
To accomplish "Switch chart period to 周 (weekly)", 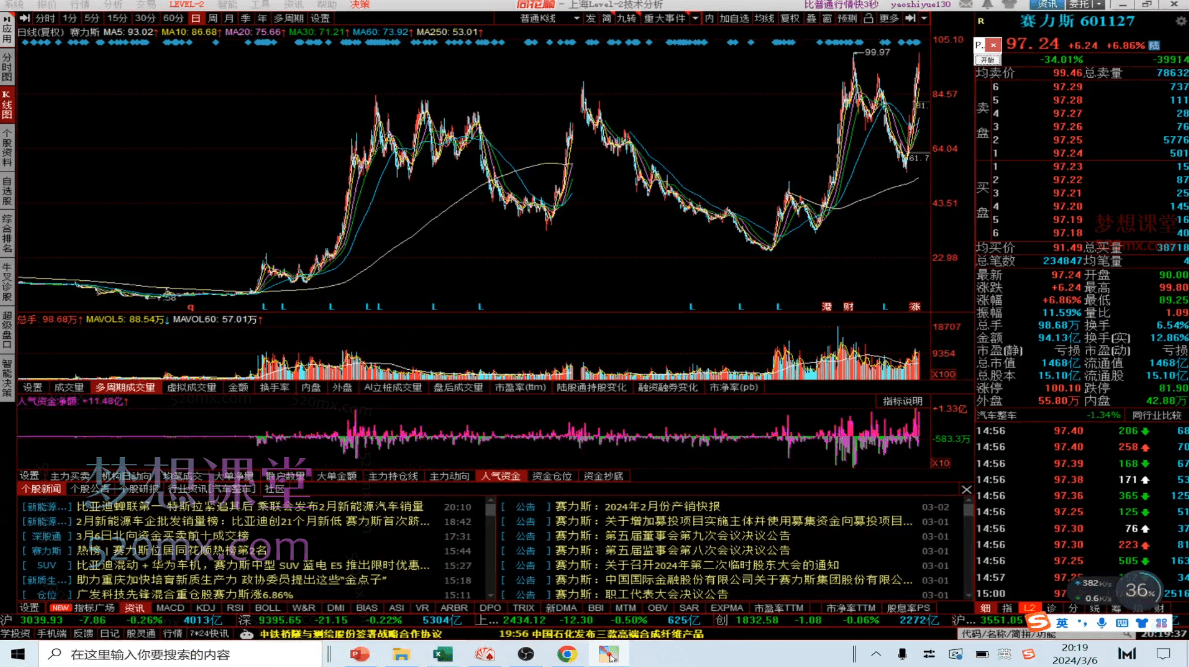I will 213,18.
